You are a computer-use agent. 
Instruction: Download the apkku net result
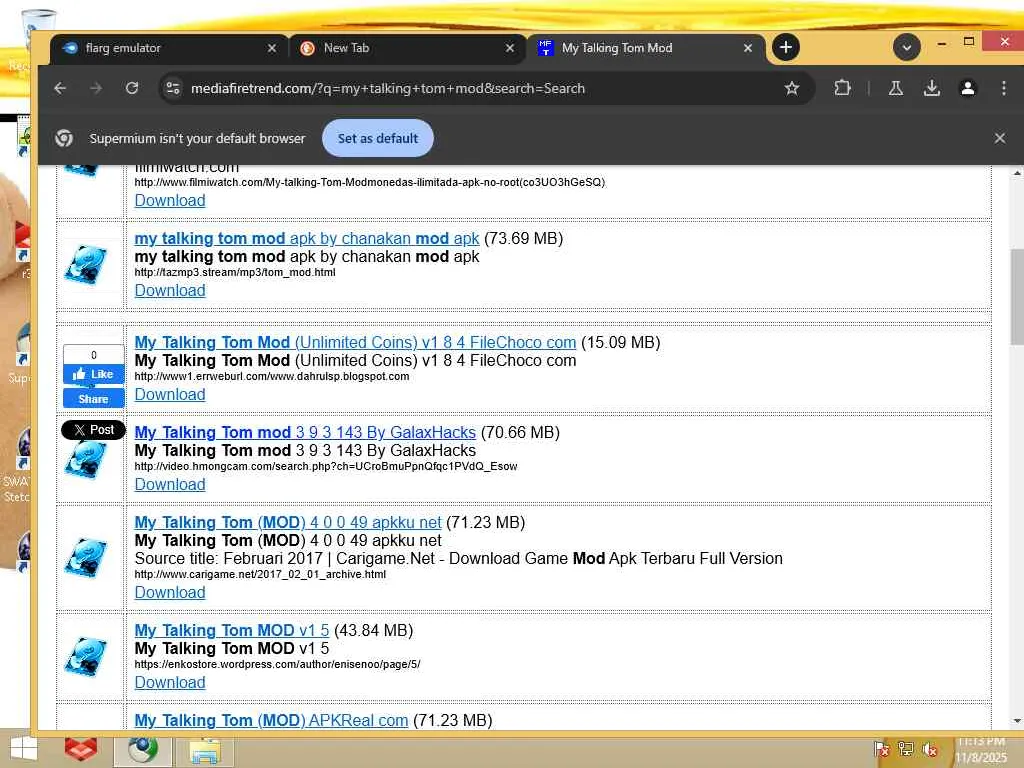click(x=170, y=592)
